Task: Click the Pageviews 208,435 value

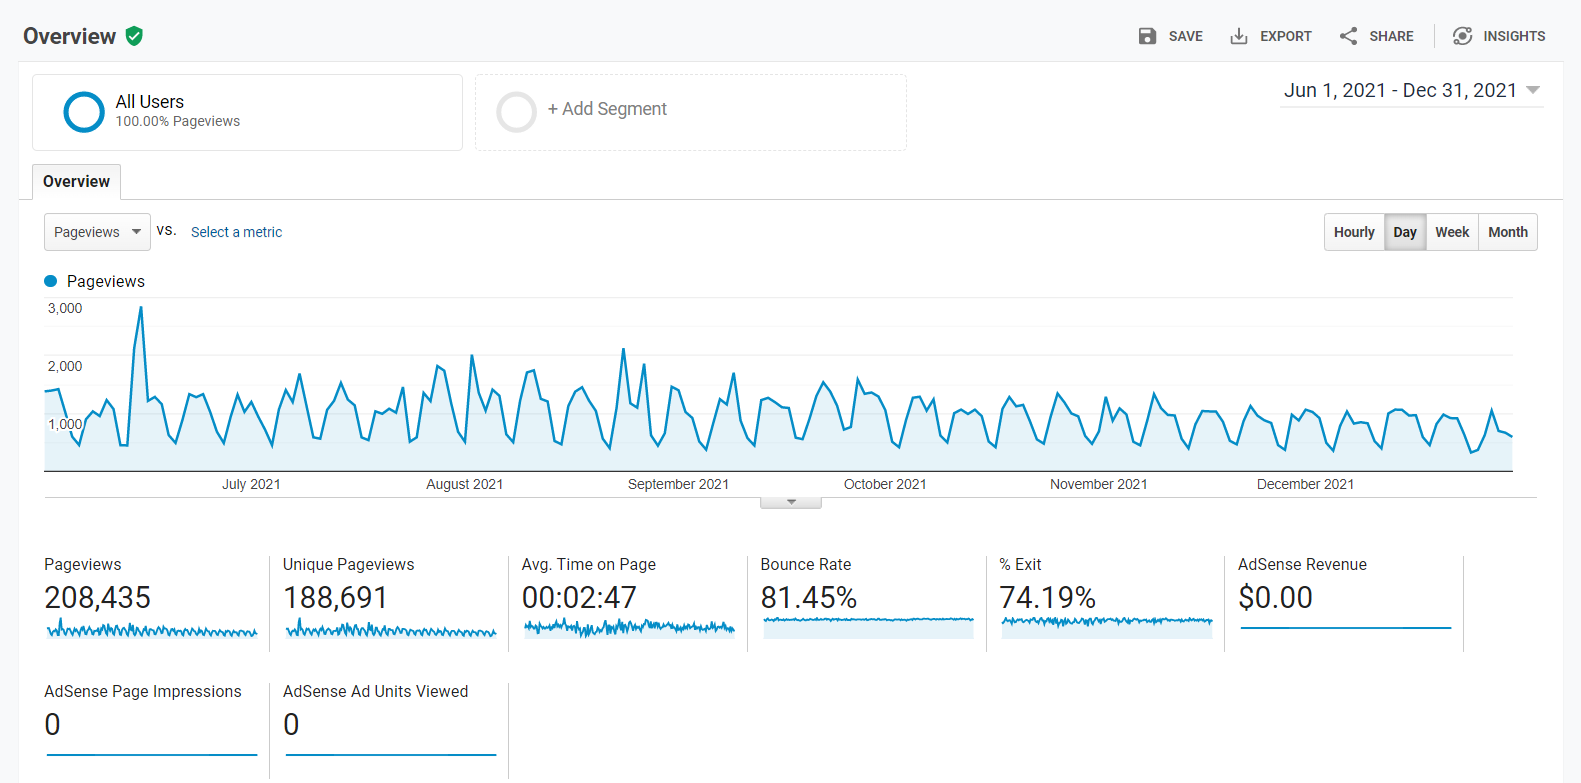Action: (x=98, y=597)
